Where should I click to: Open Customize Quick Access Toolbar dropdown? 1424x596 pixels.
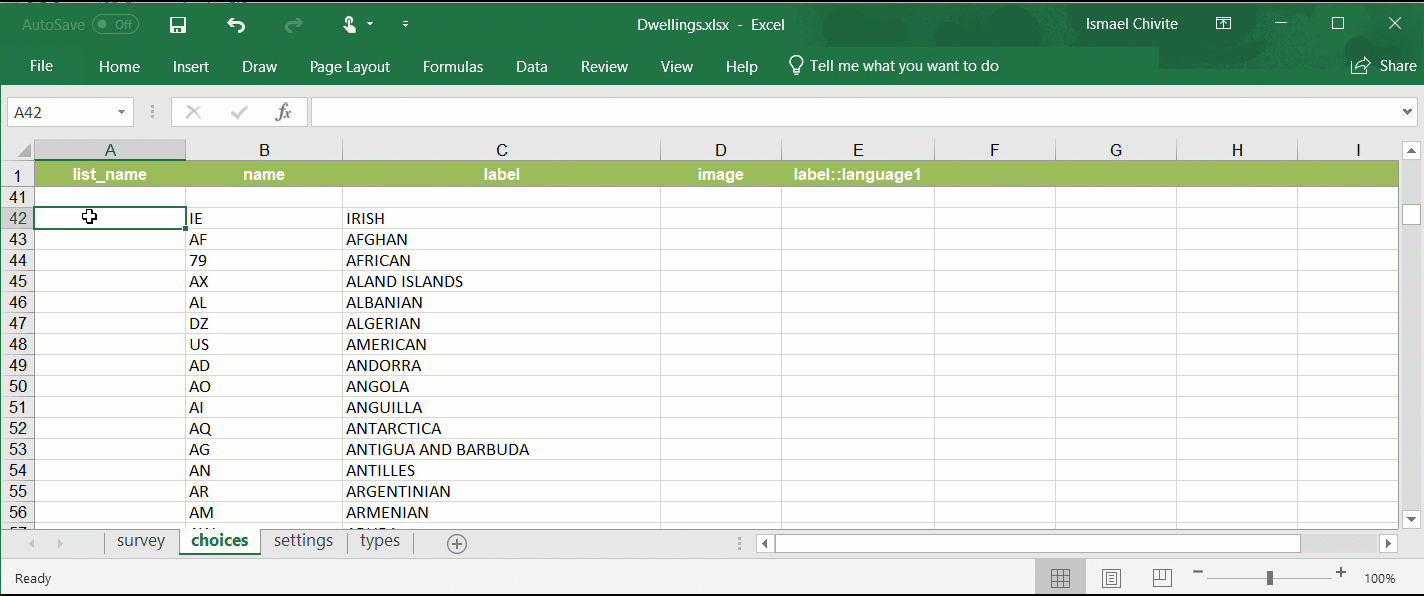pos(405,25)
